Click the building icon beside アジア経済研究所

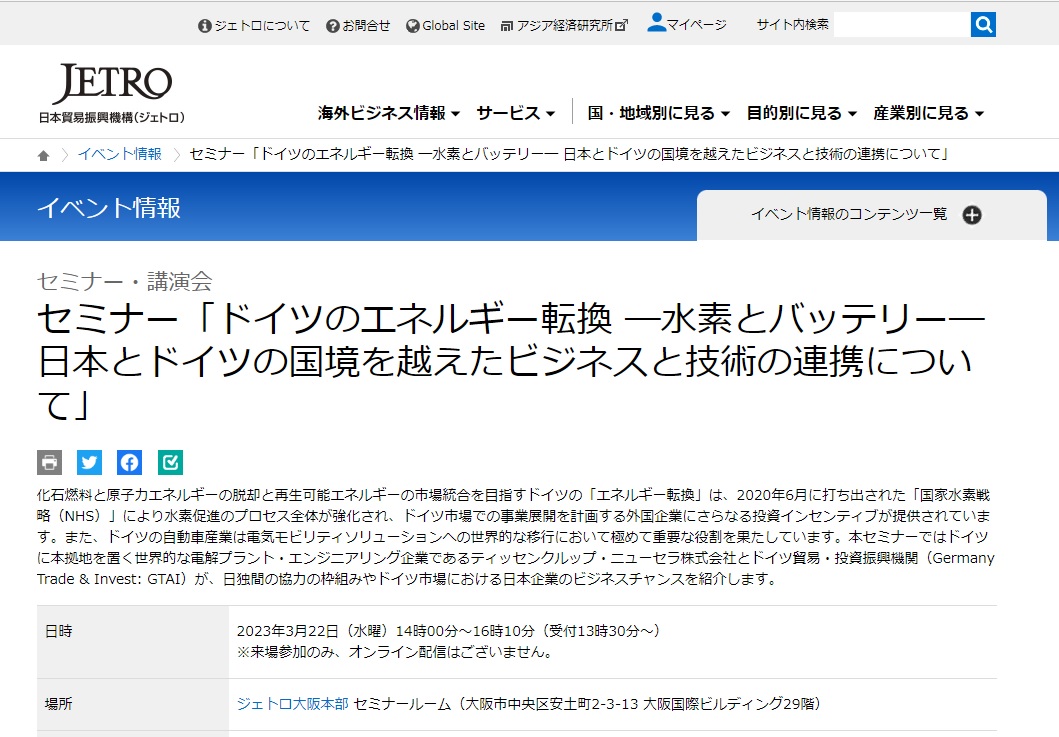[507, 26]
